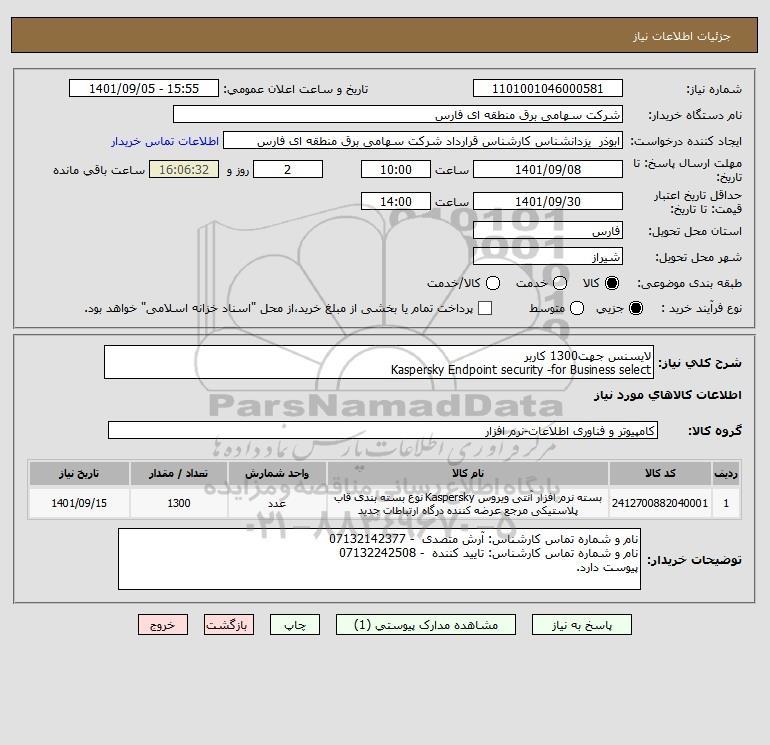770x745 pixels.
Task: Click the Kaspersky antivirus product name cell
Action: tap(468, 503)
